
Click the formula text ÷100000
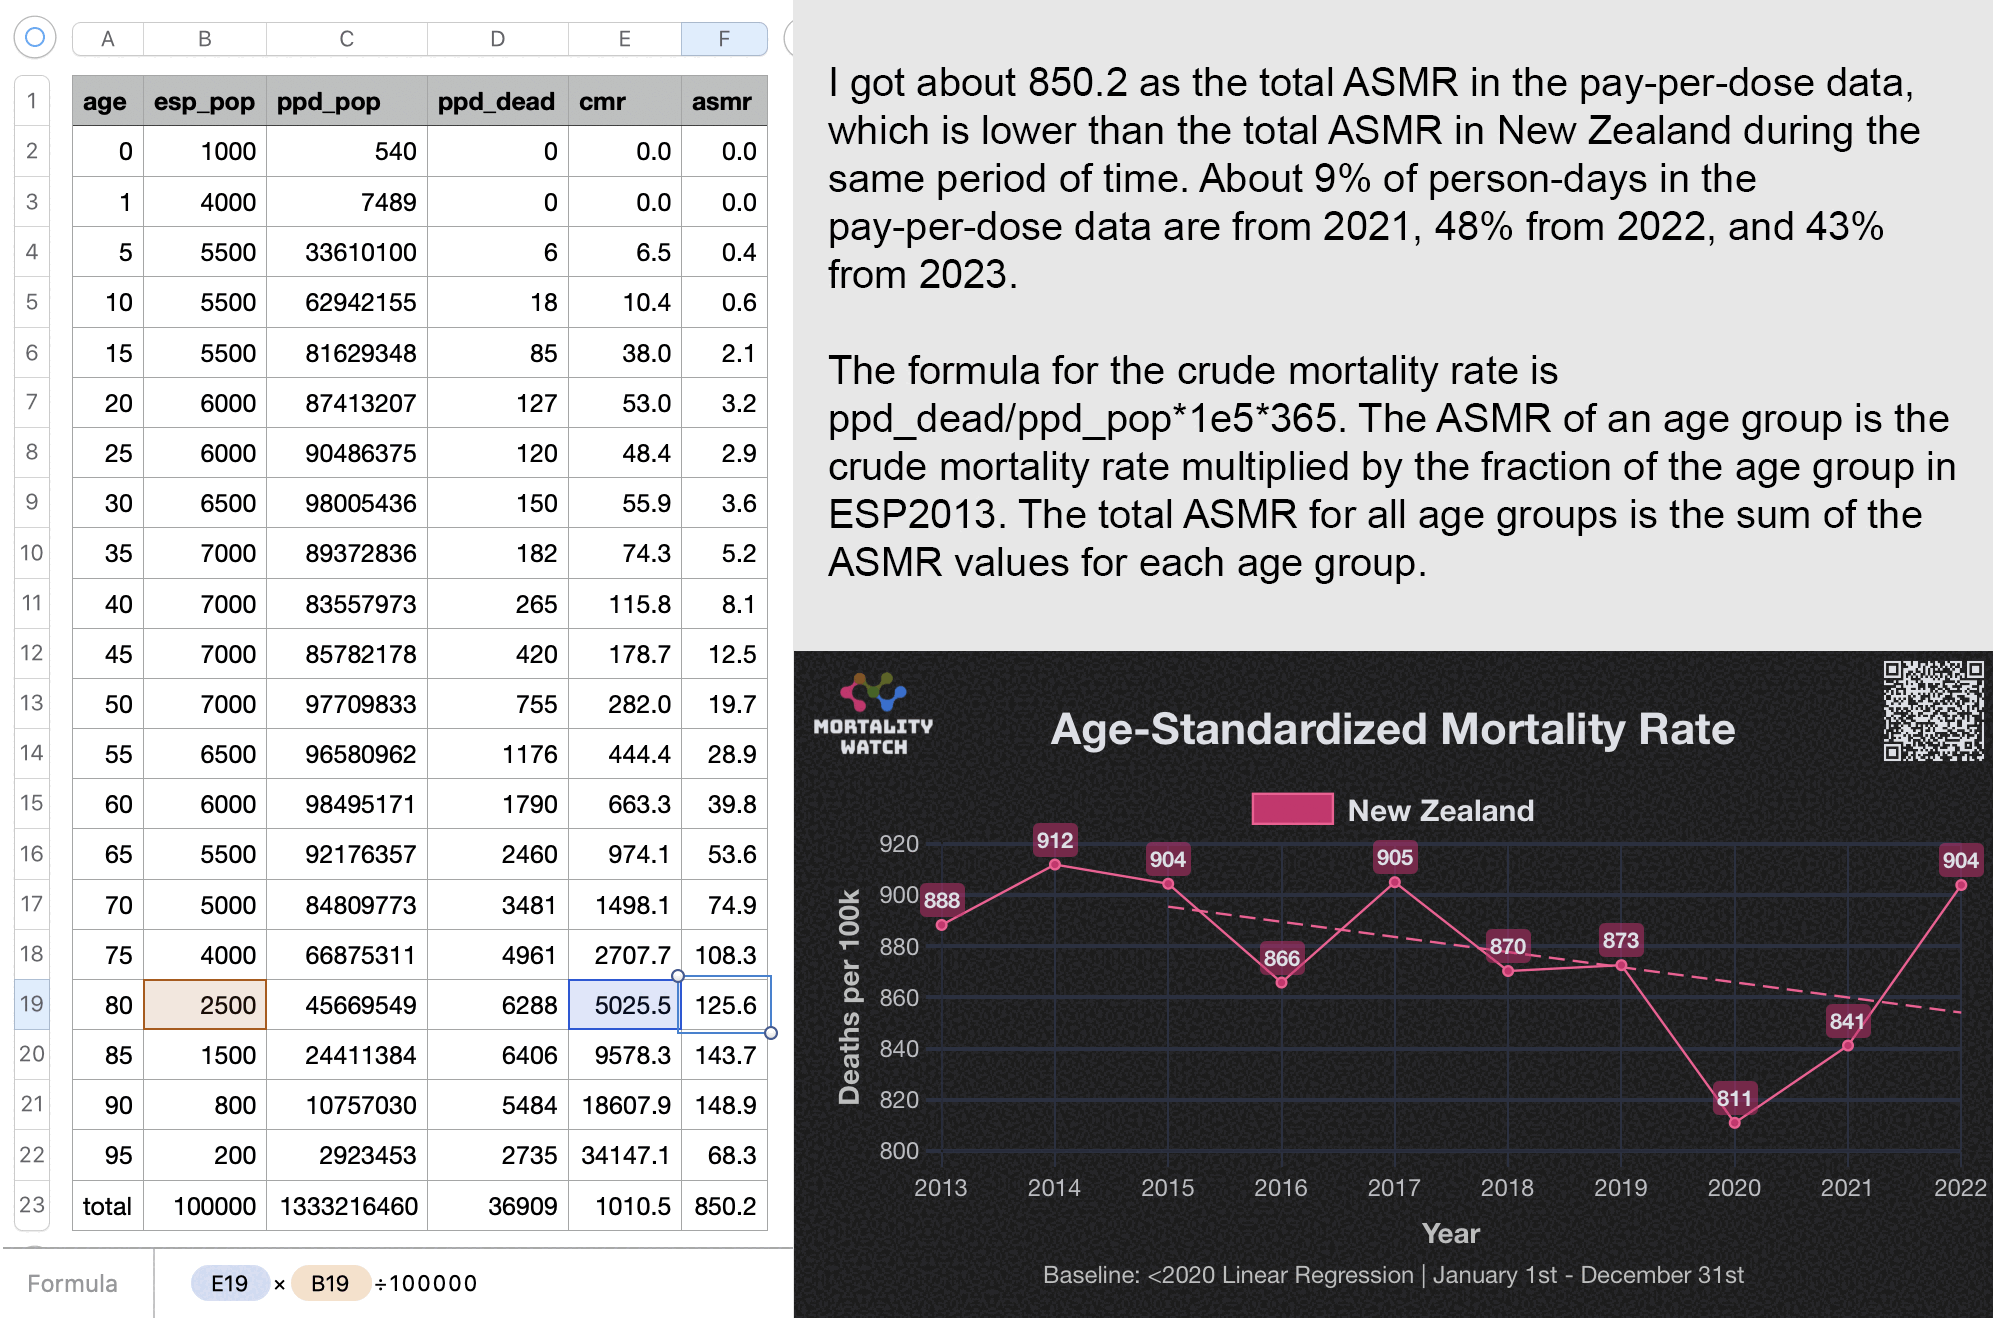(426, 1283)
